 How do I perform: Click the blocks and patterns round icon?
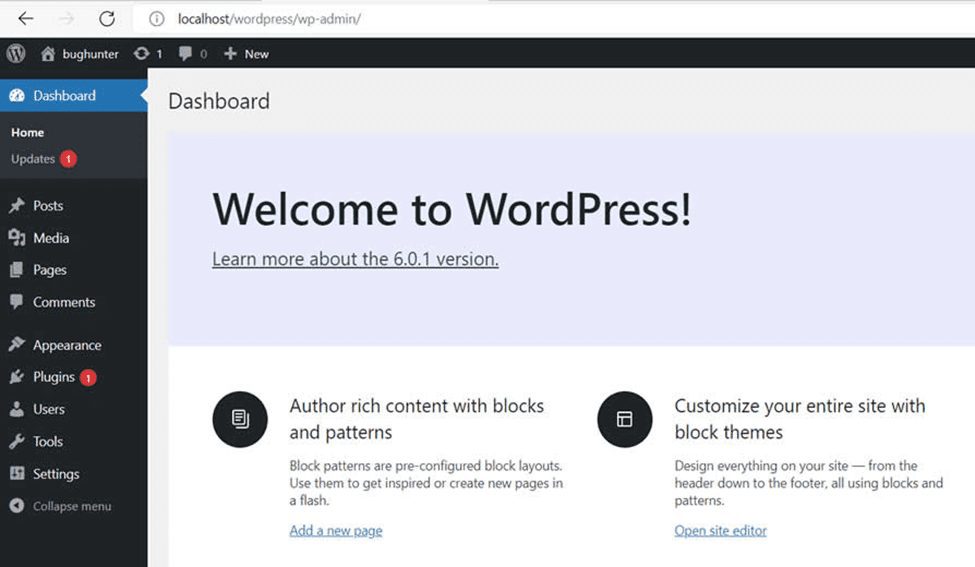click(x=240, y=419)
